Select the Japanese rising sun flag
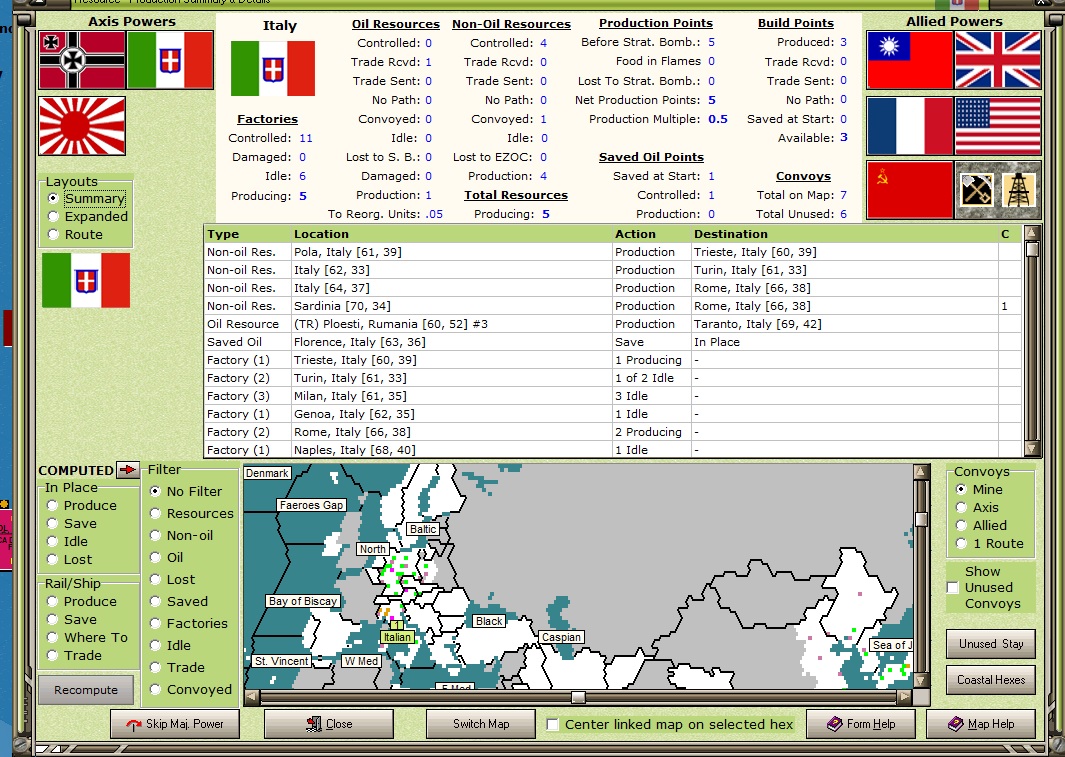Viewport: 1065px width, 757px height. [x=82, y=126]
